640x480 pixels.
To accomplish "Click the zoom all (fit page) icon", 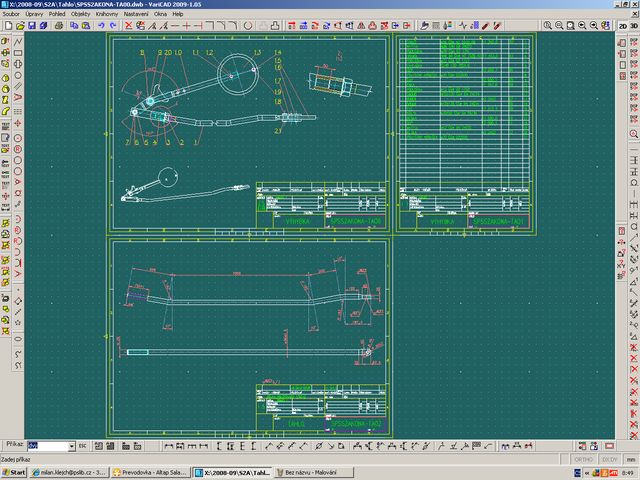I will click(x=571, y=25).
